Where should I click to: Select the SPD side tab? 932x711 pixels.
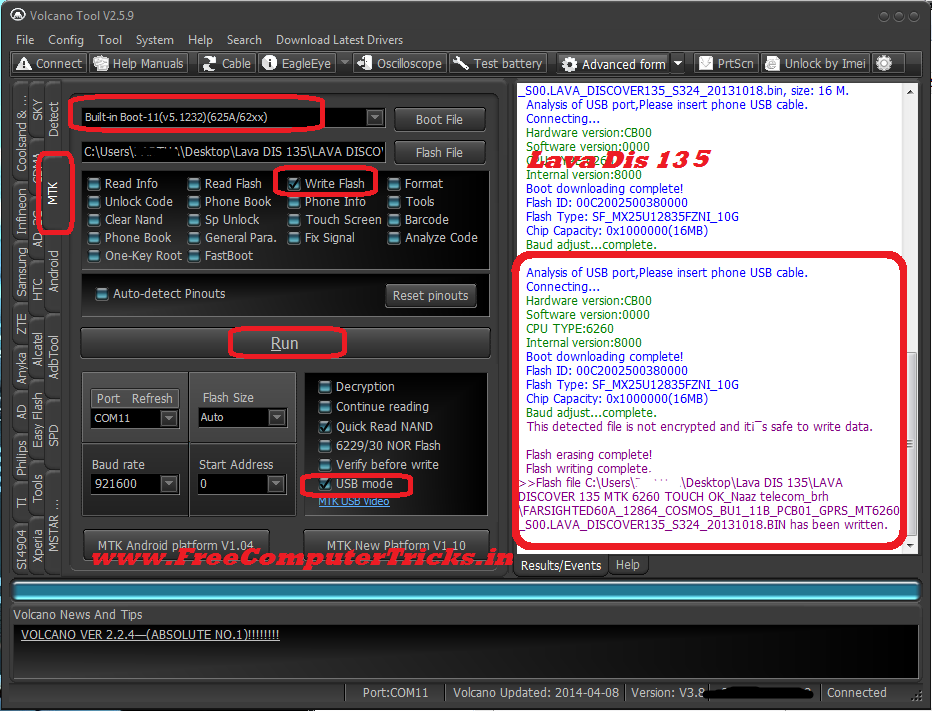pos(53,435)
